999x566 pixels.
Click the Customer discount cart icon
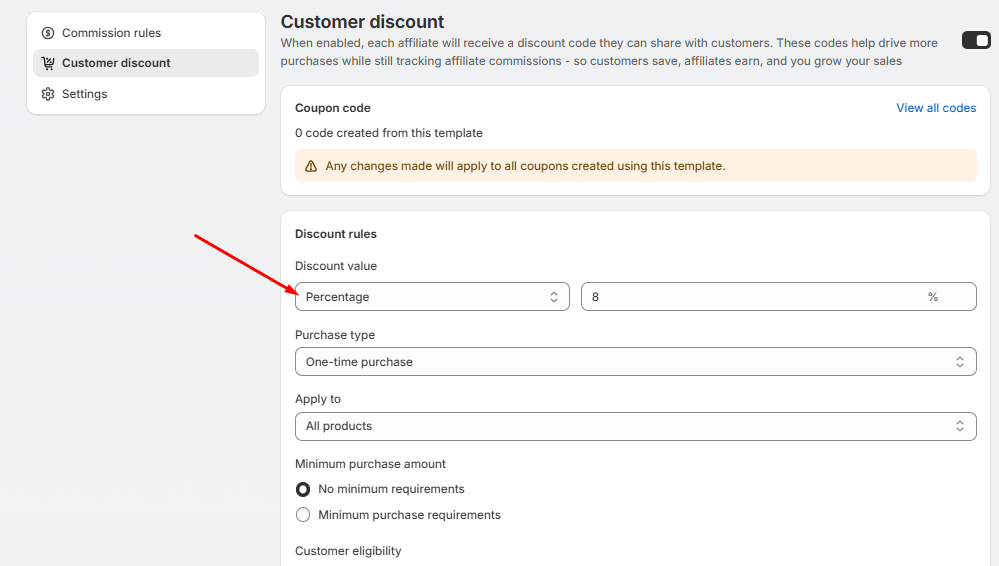(x=48, y=63)
